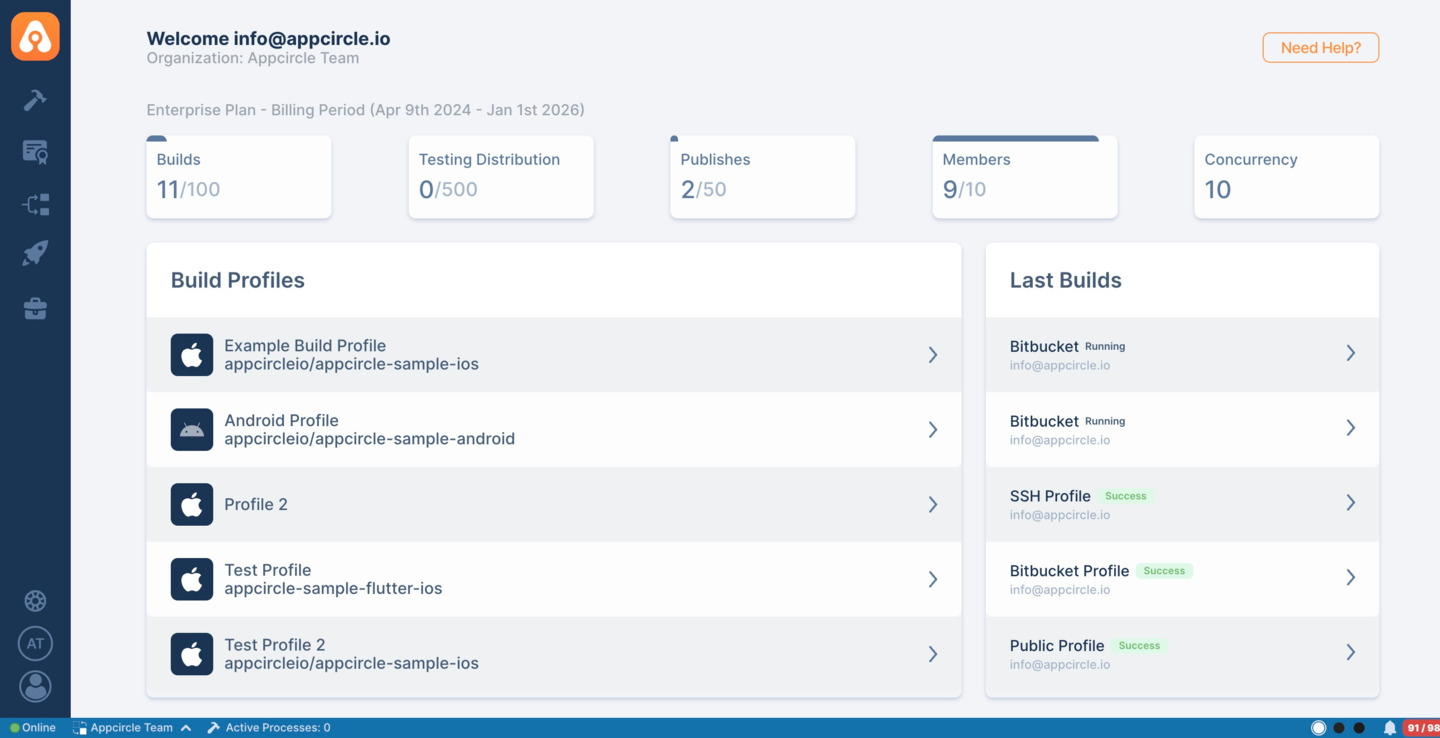Select the Builds usage card
The image size is (1440, 738).
click(x=238, y=177)
